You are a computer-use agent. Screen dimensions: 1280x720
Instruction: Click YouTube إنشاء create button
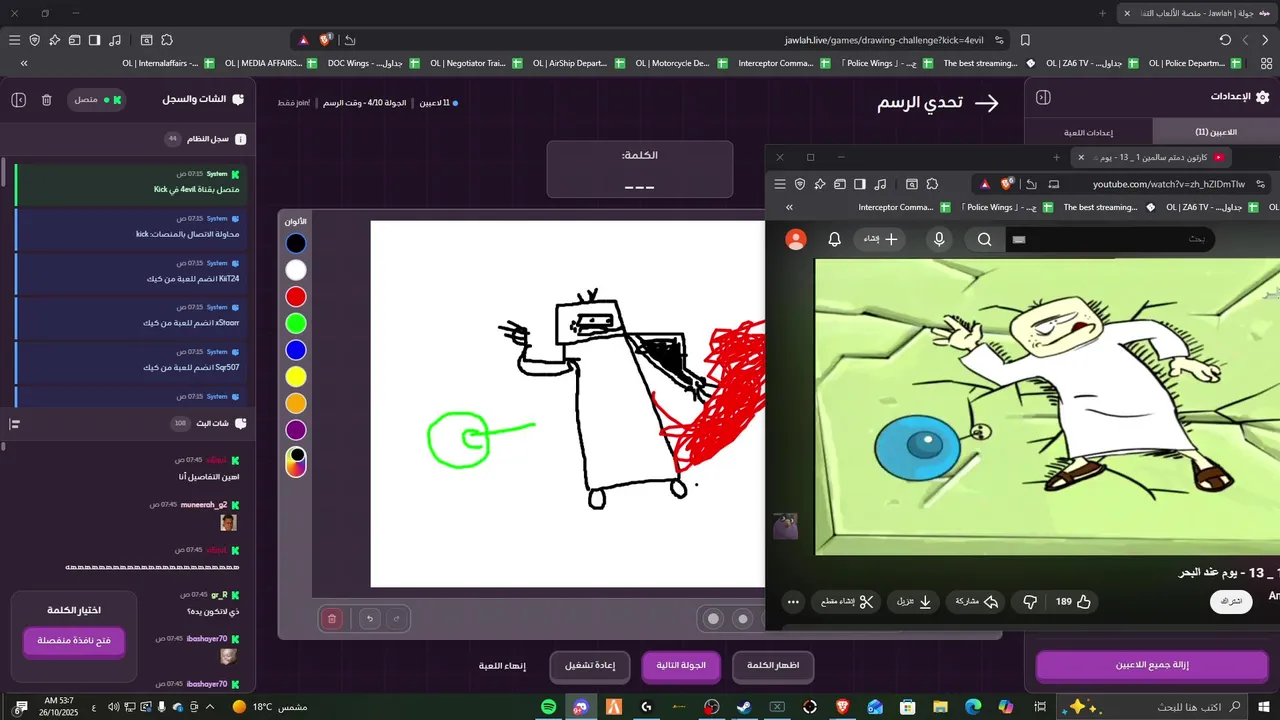[879, 240]
